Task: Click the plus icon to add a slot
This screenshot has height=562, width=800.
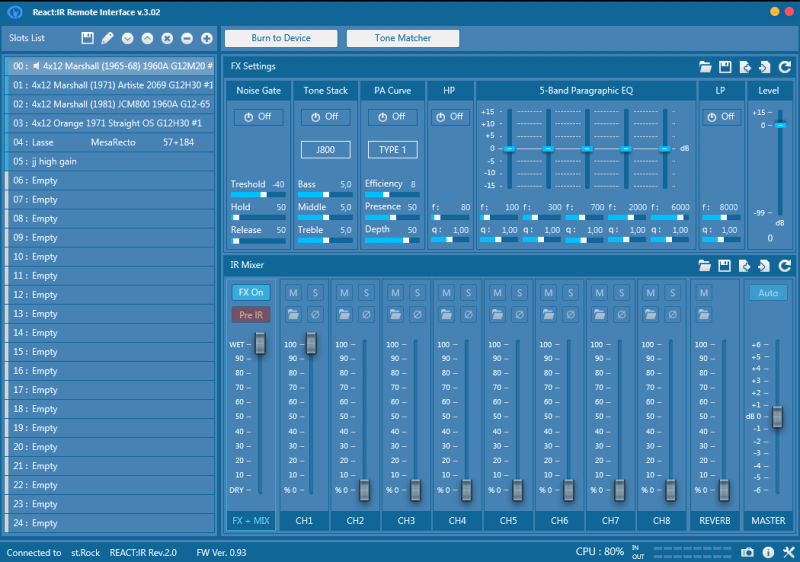Action: click(x=207, y=38)
